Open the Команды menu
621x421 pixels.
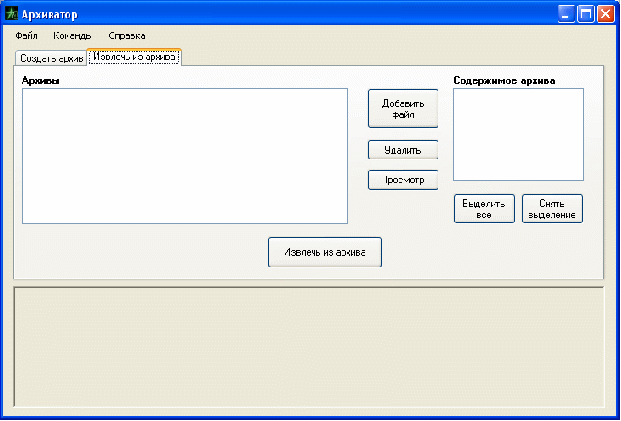click(72, 36)
